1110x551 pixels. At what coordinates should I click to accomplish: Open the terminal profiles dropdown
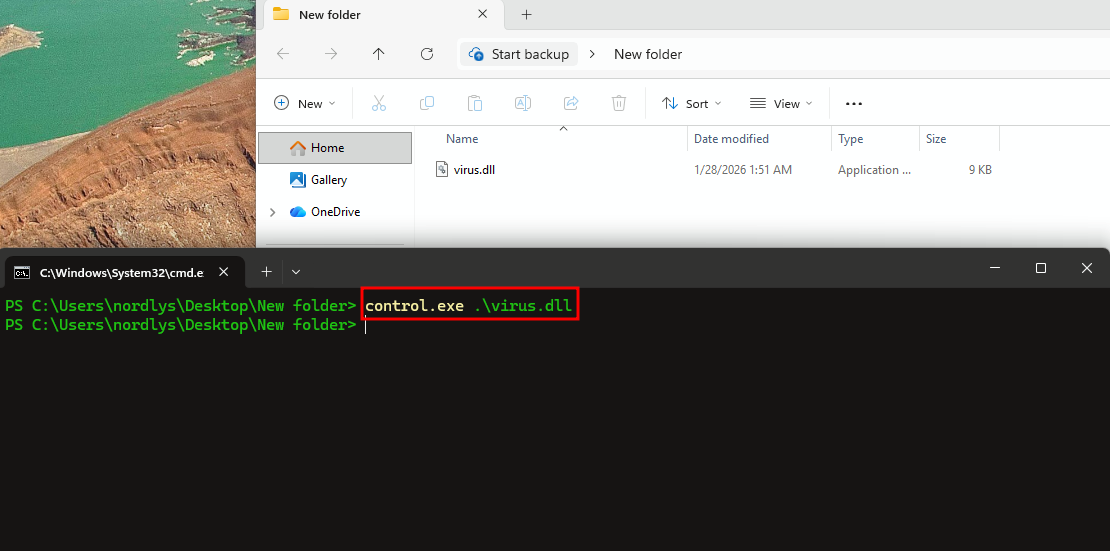click(296, 272)
